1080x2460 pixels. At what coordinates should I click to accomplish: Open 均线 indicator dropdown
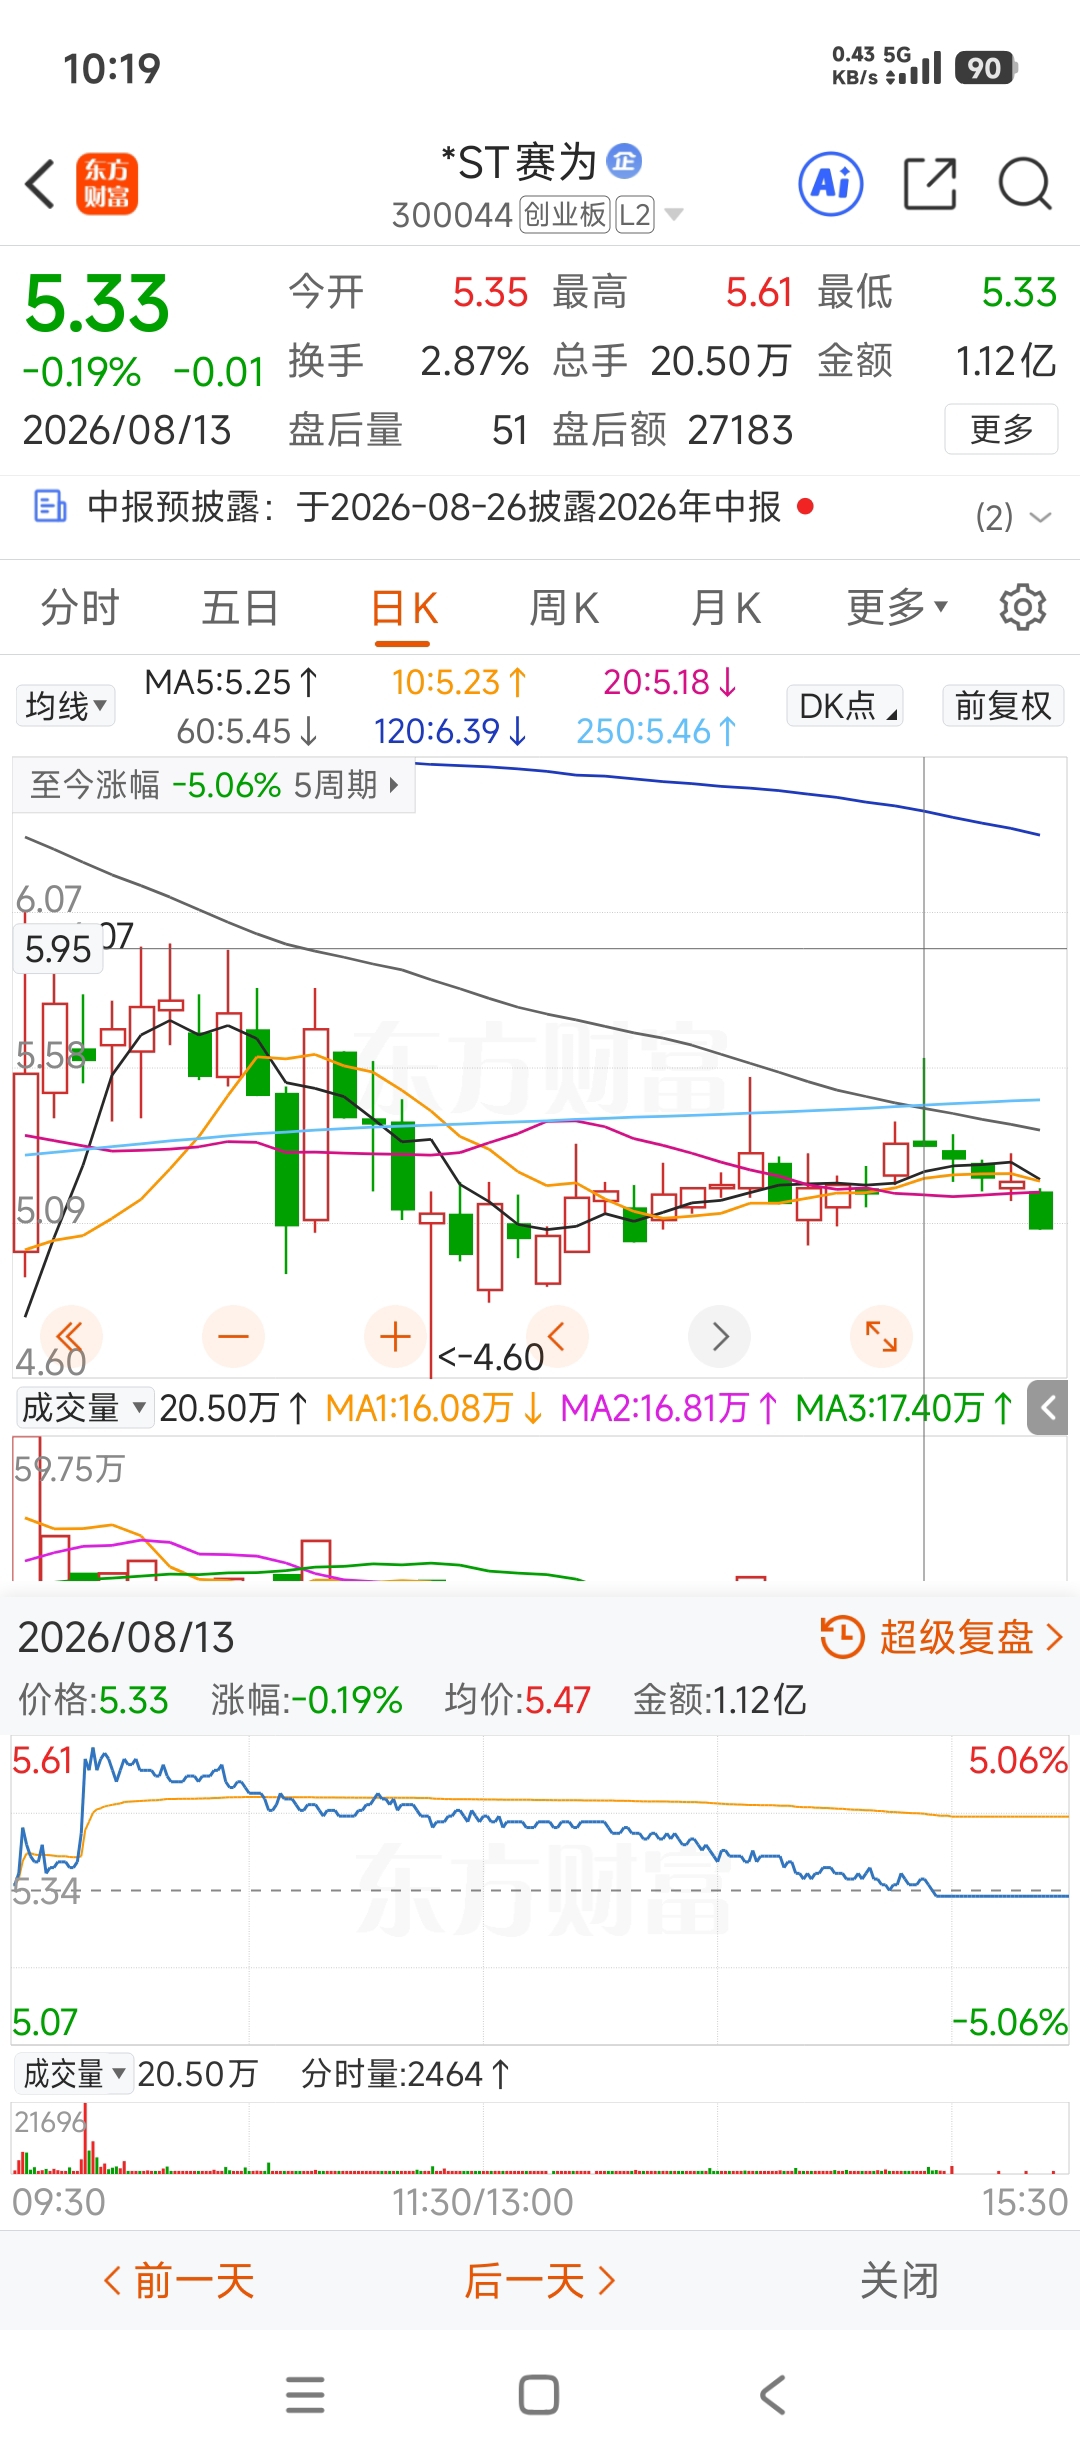pyautogui.click(x=65, y=706)
